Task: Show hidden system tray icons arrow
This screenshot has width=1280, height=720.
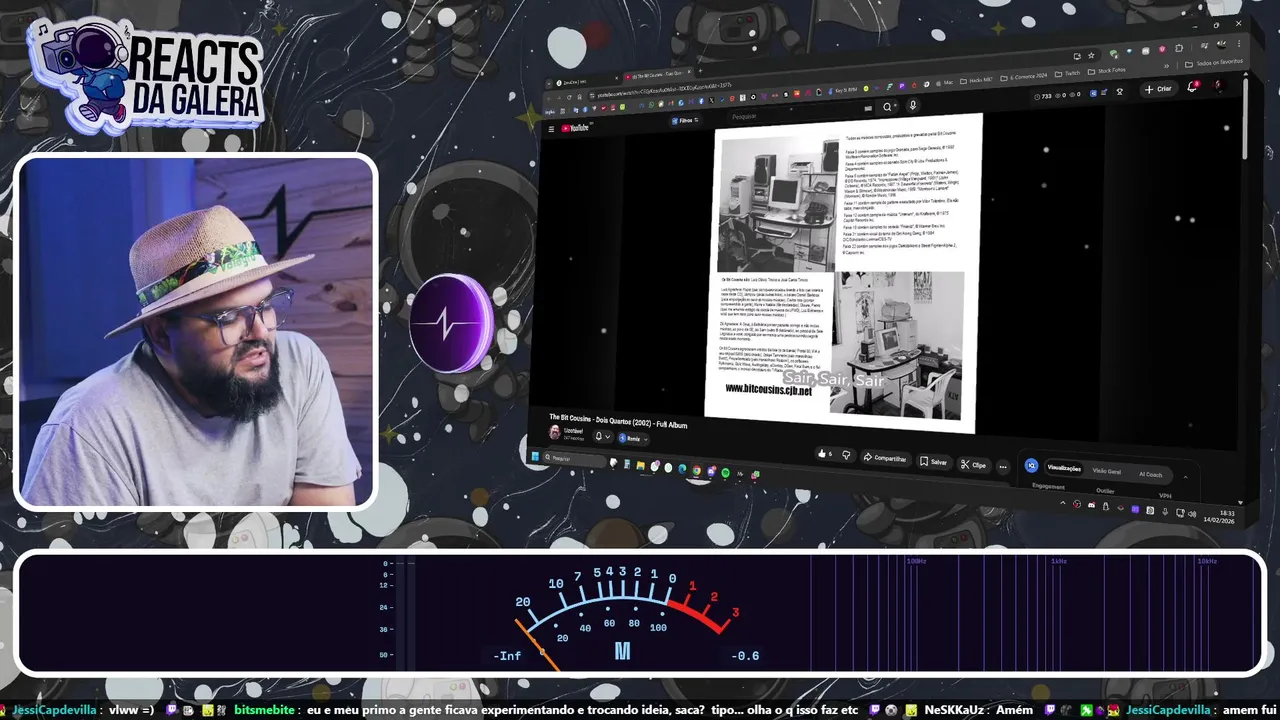Action: coord(1062,503)
